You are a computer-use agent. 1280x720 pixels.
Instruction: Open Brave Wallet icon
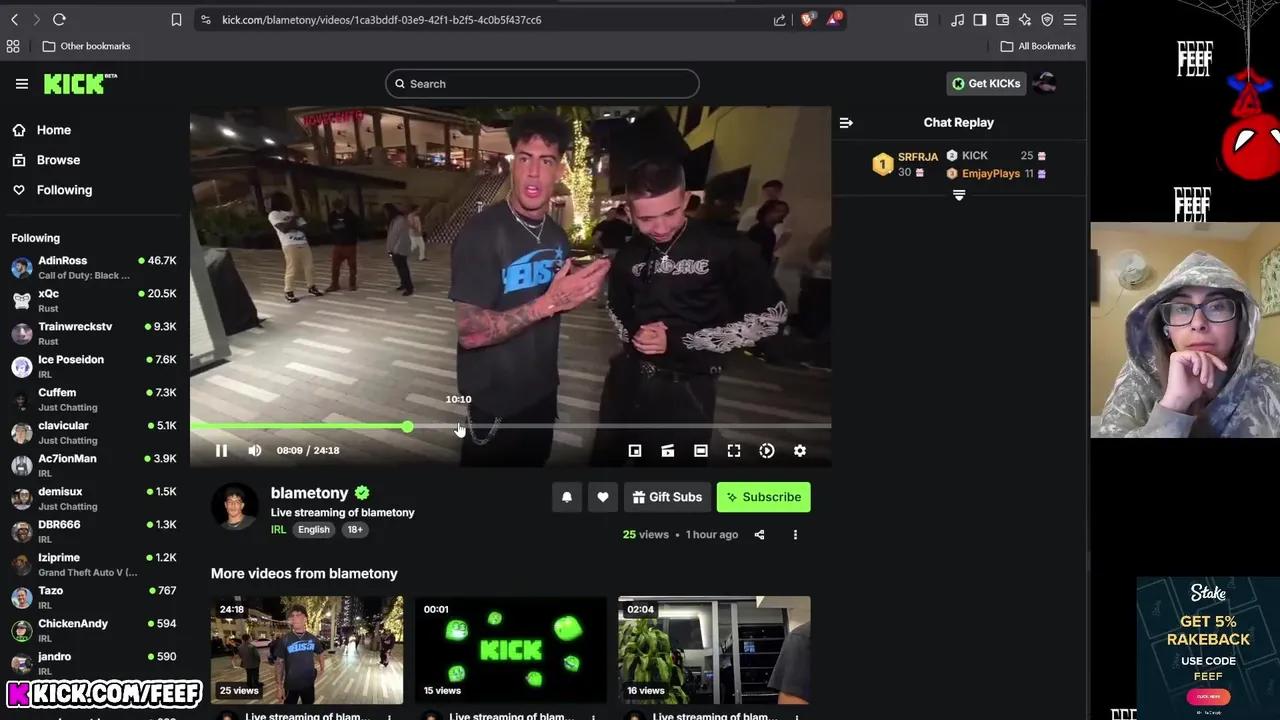click(1002, 20)
